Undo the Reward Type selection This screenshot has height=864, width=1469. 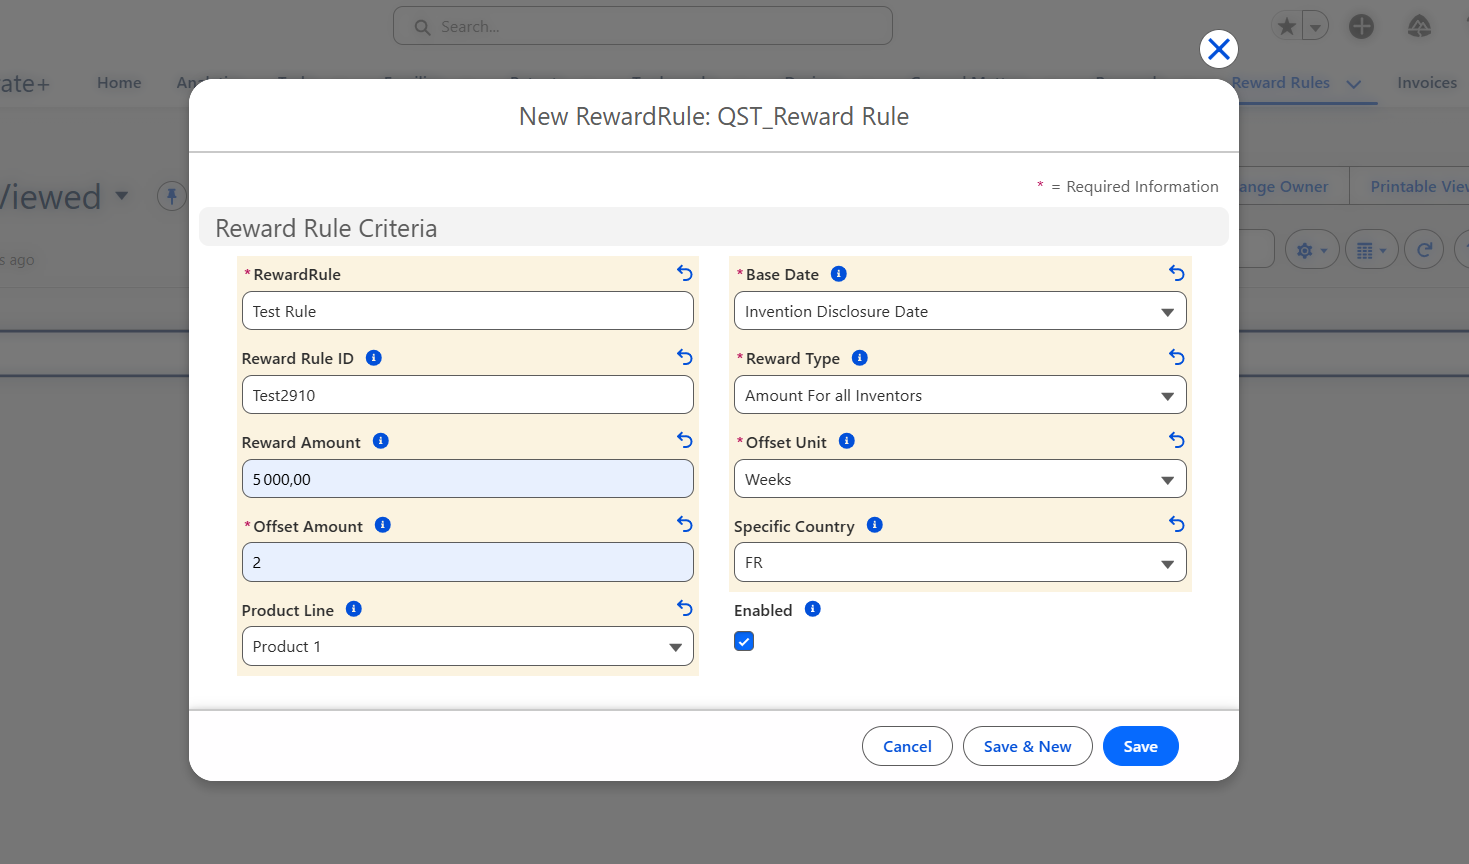[x=1177, y=357]
